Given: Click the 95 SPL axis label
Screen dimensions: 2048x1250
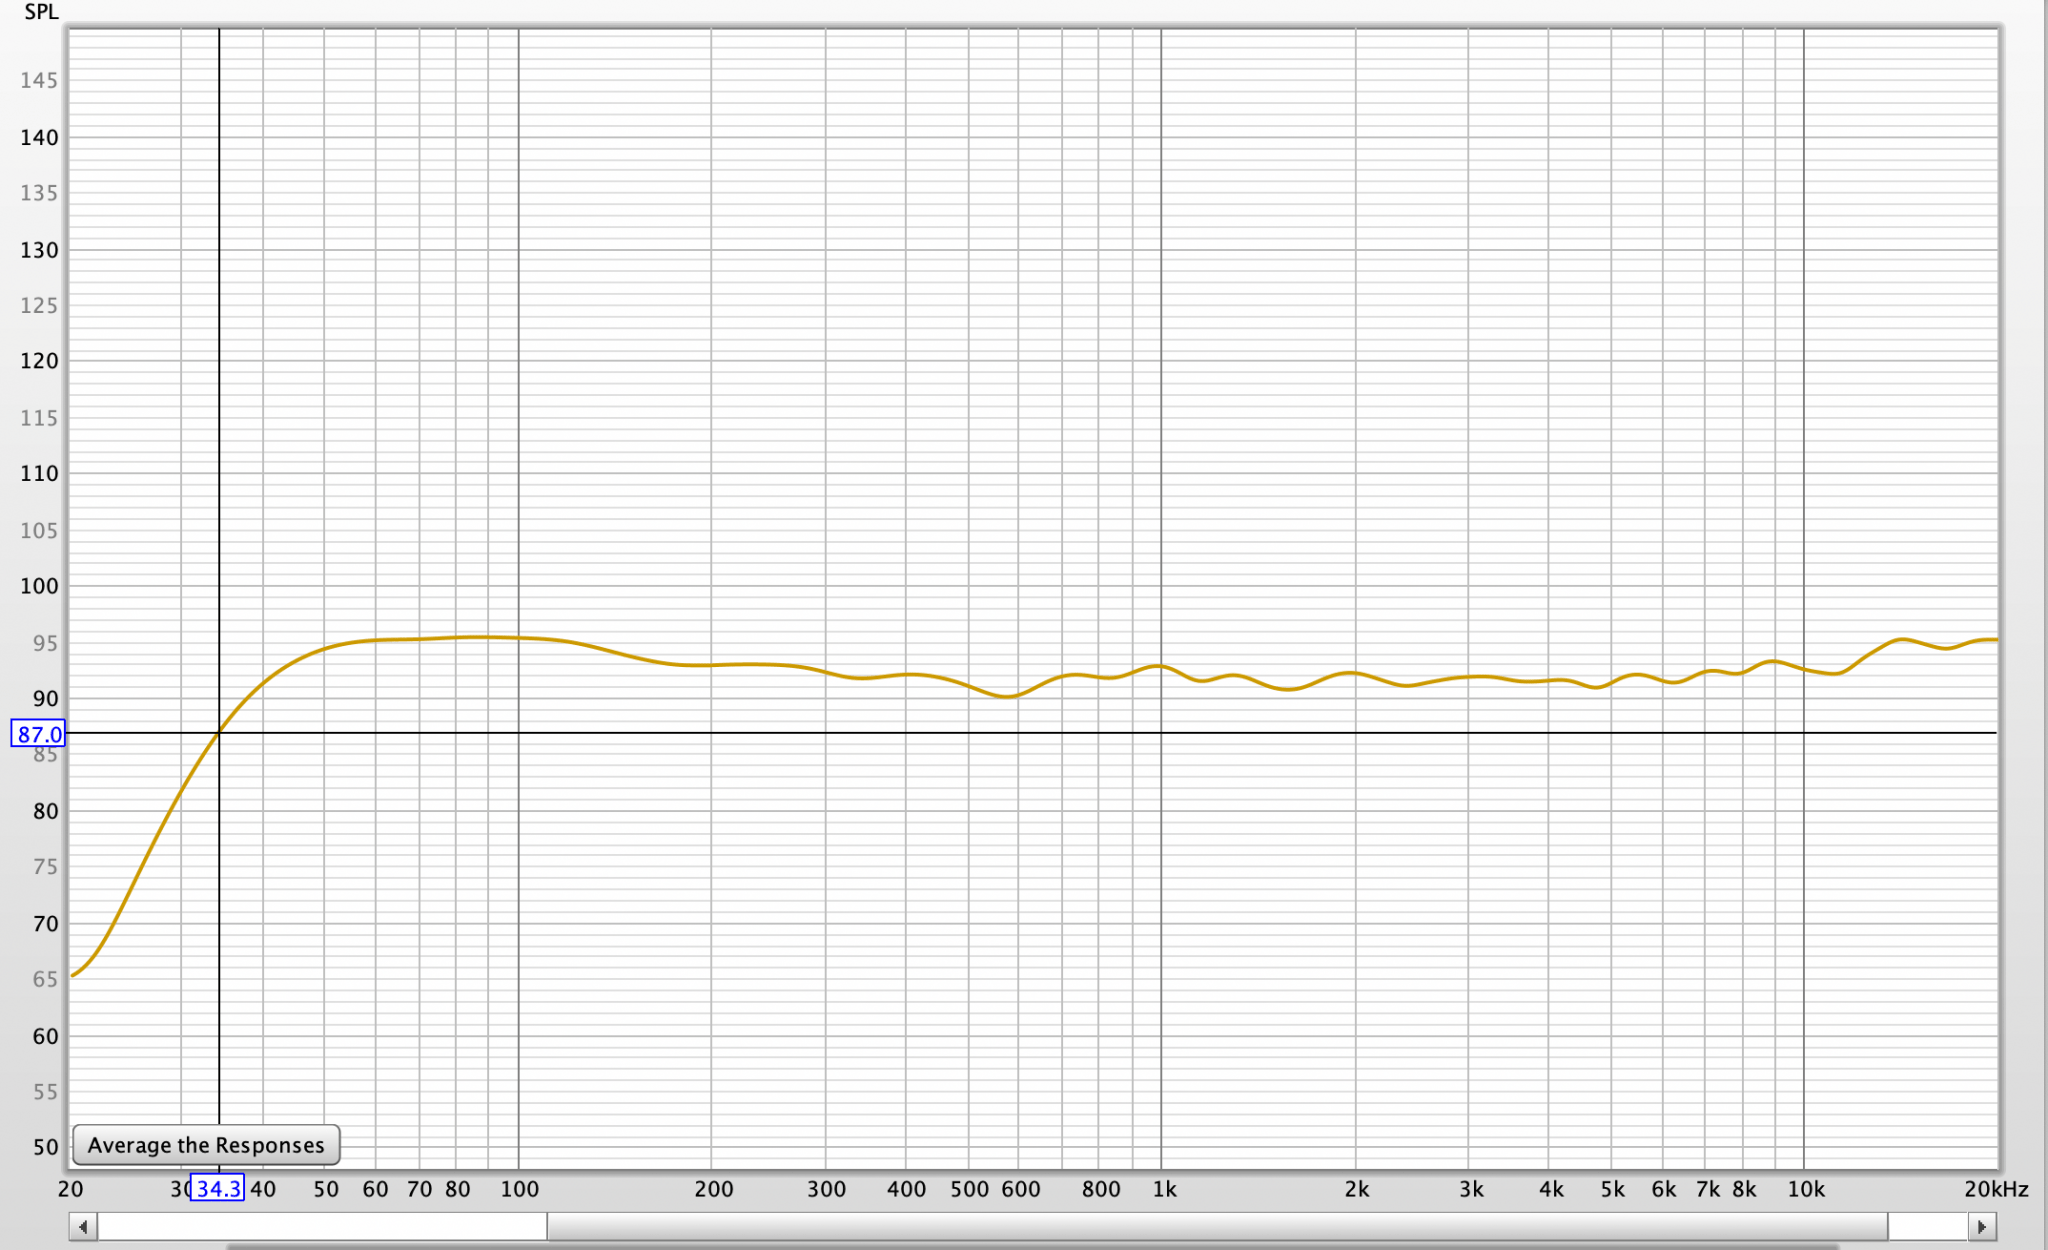Looking at the screenshot, I should click(45, 643).
